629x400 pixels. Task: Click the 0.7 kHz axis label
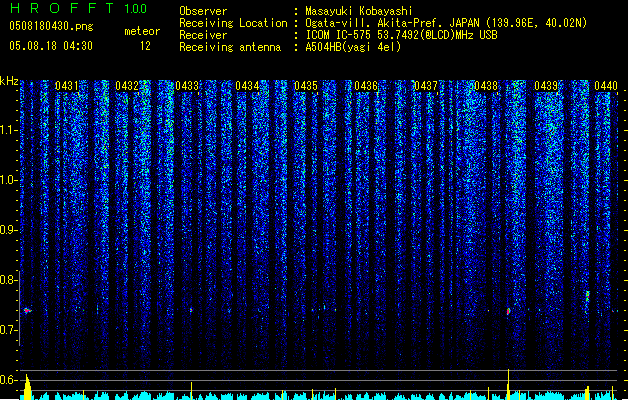(x=8, y=330)
